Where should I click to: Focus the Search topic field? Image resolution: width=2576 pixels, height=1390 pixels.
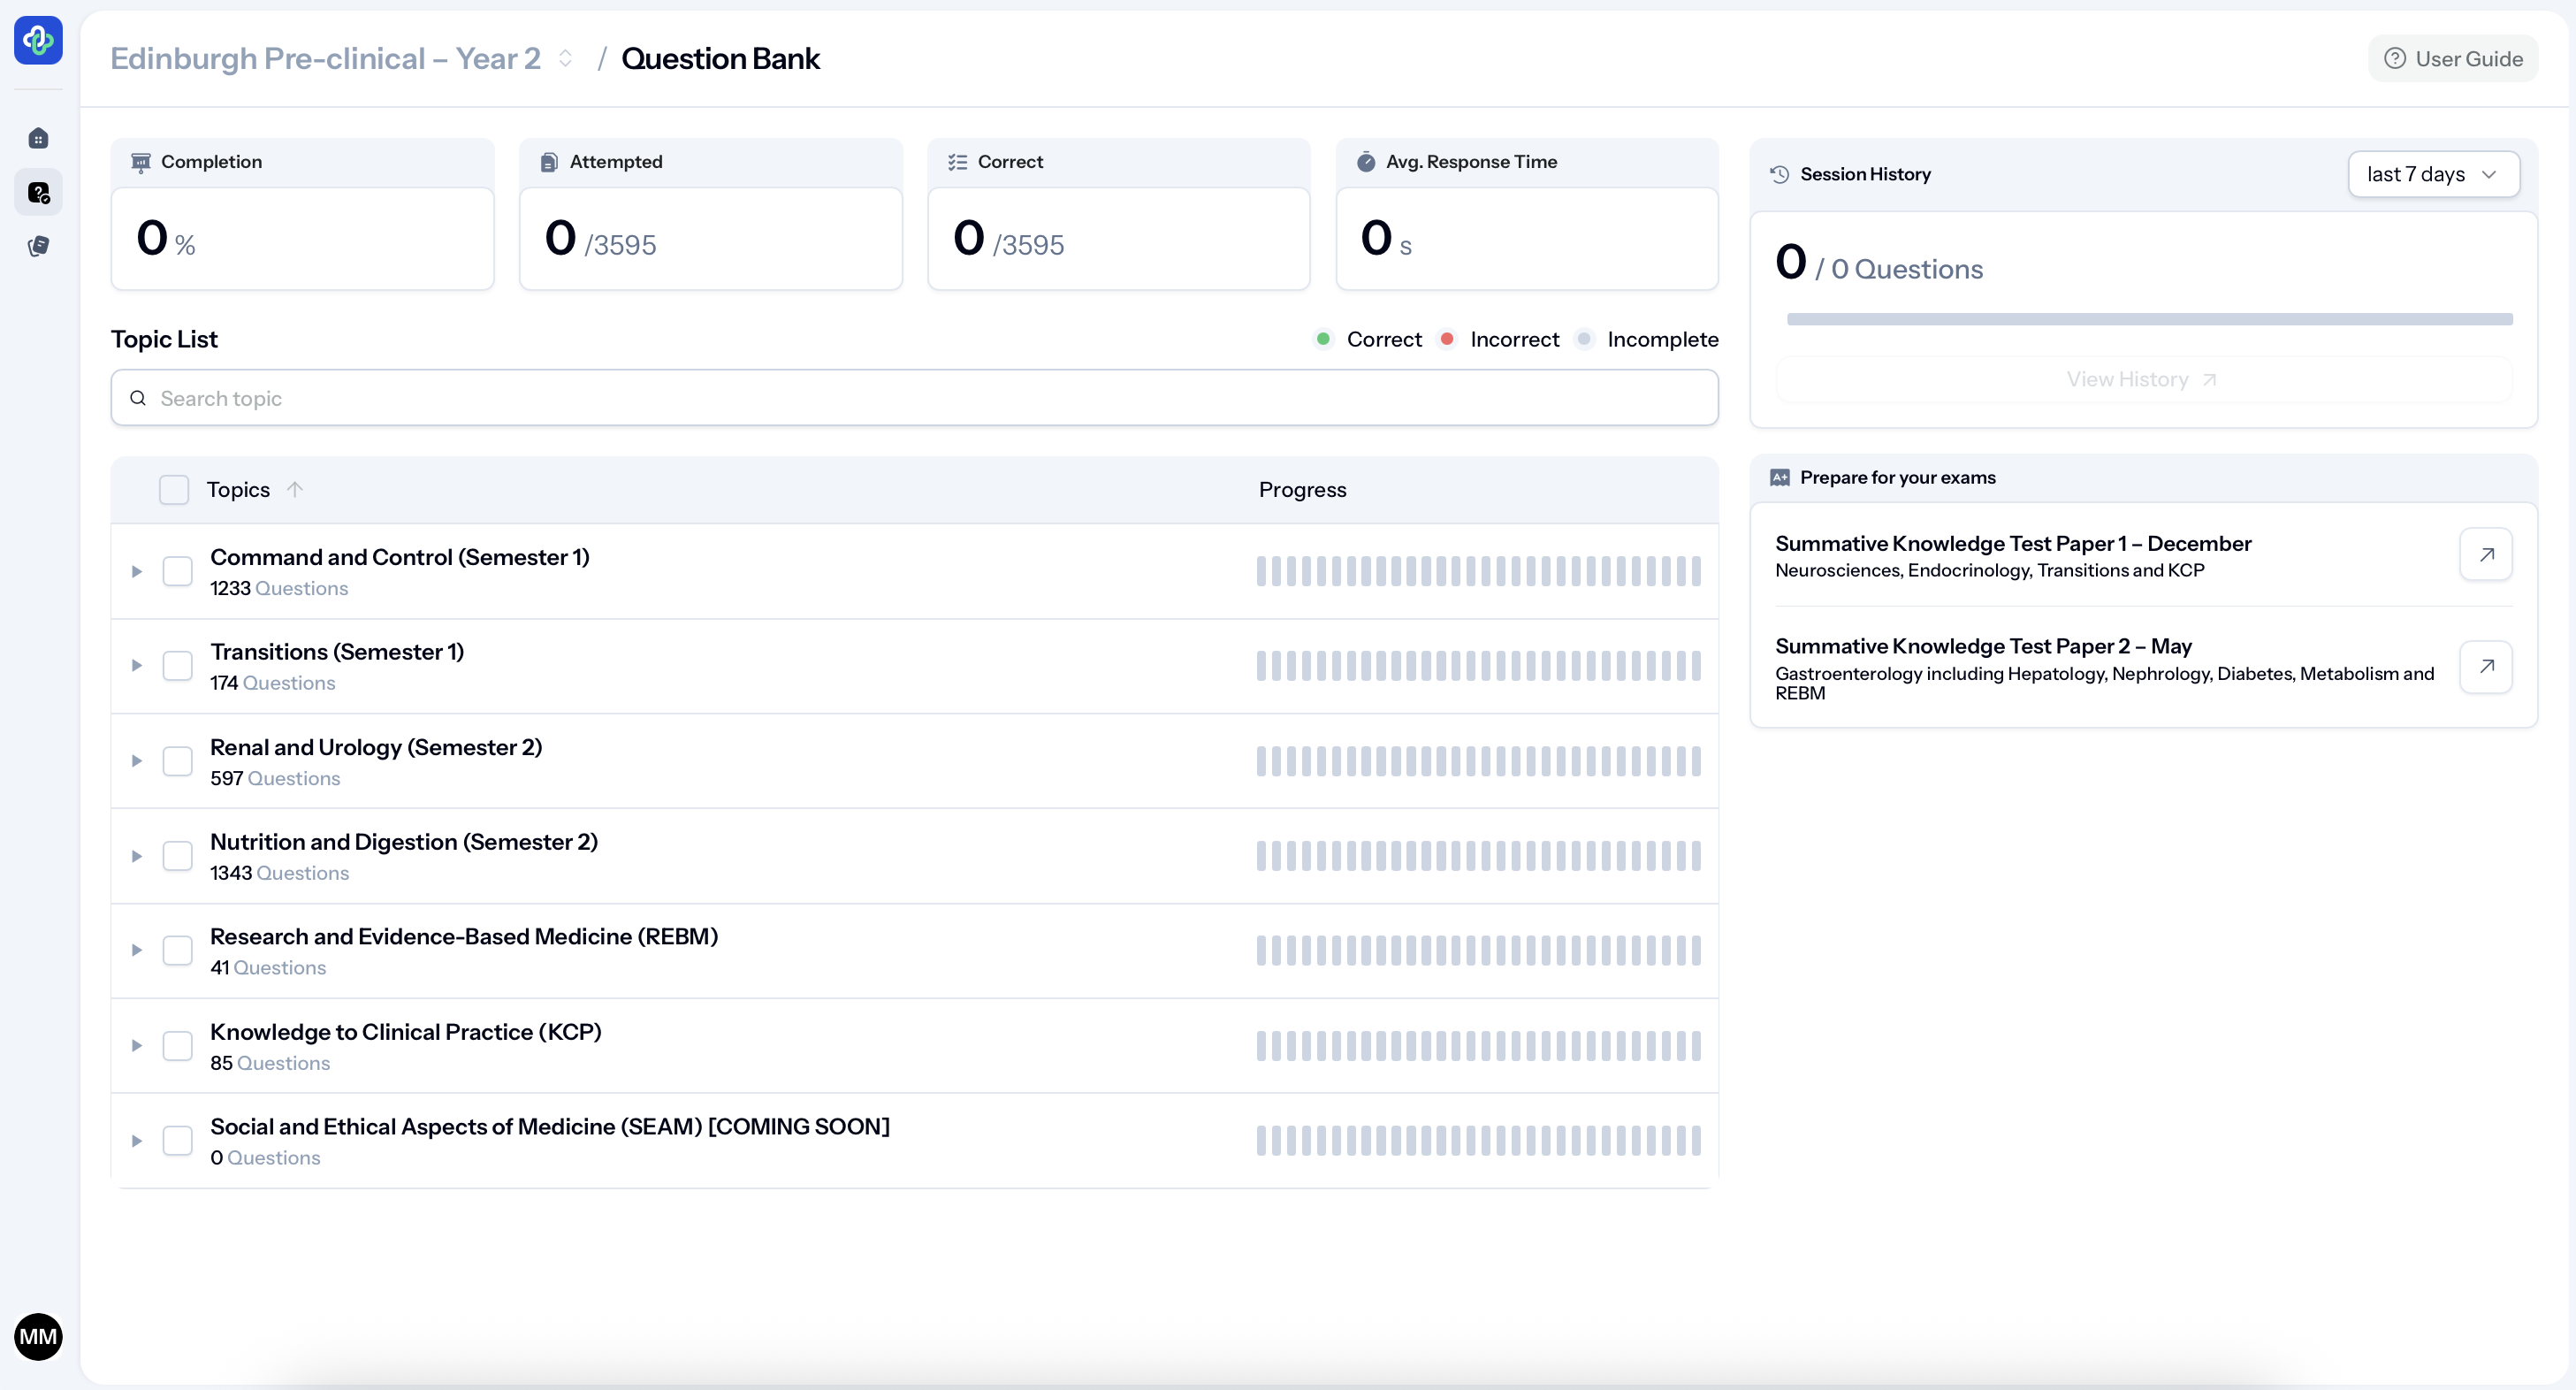914,398
